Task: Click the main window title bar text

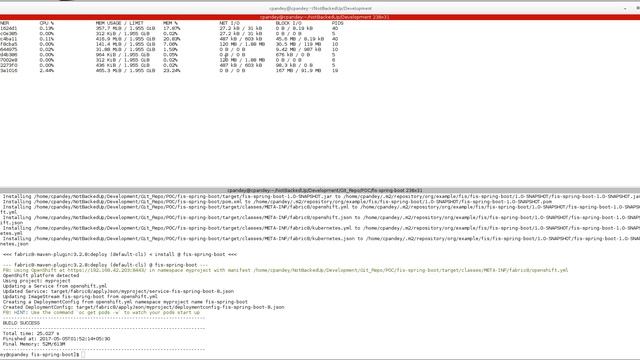Action: pos(320,8)
